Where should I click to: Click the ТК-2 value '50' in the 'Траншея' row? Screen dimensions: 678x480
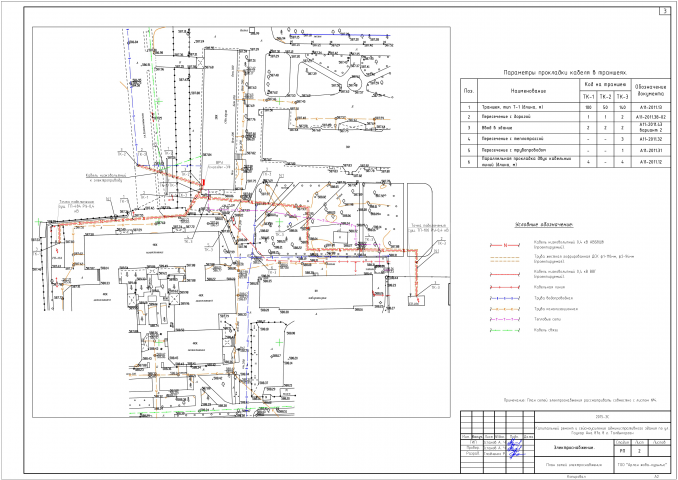point(605,107)
